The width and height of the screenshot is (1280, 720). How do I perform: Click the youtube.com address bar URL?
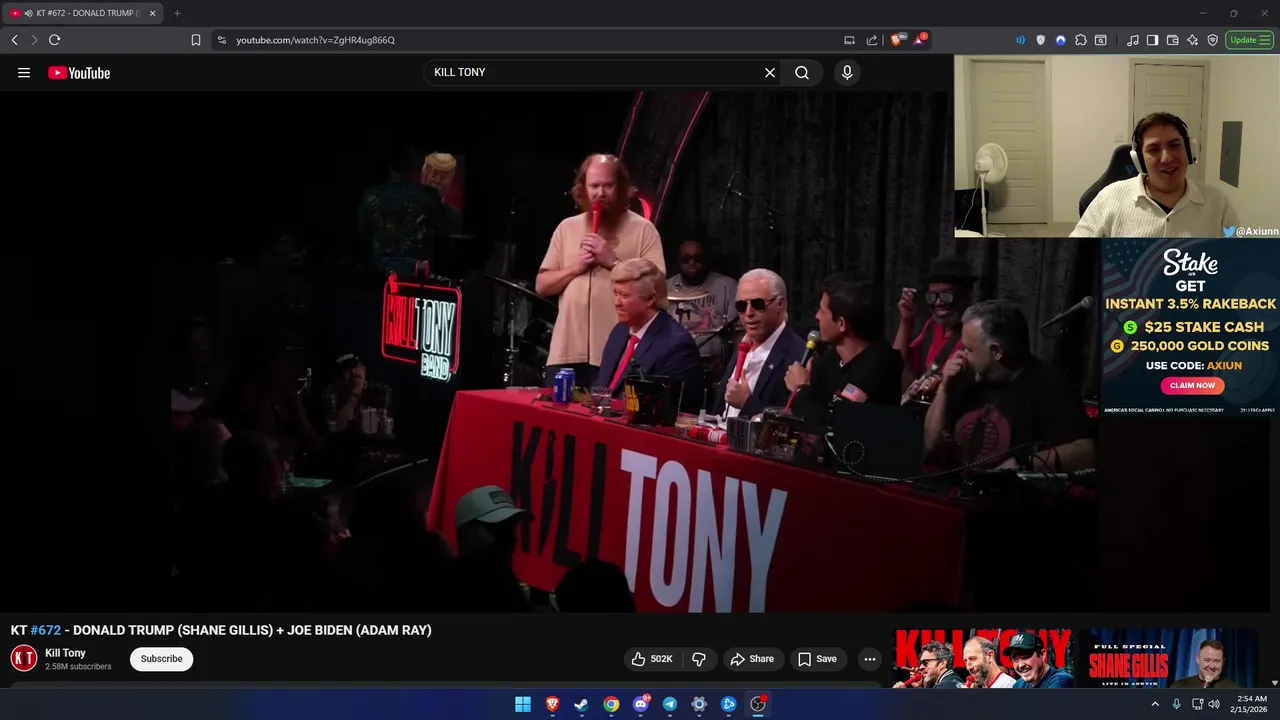coord(315,40)
